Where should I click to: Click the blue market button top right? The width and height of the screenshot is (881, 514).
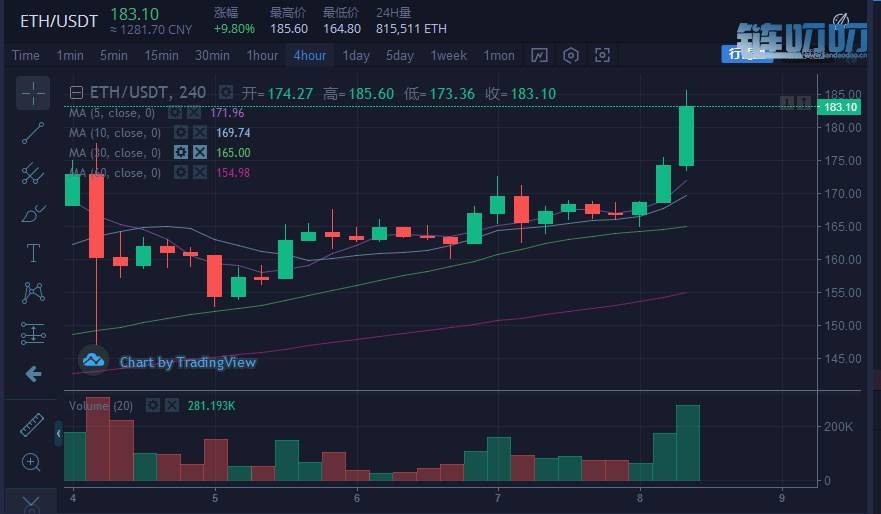(x=747, y=53)
